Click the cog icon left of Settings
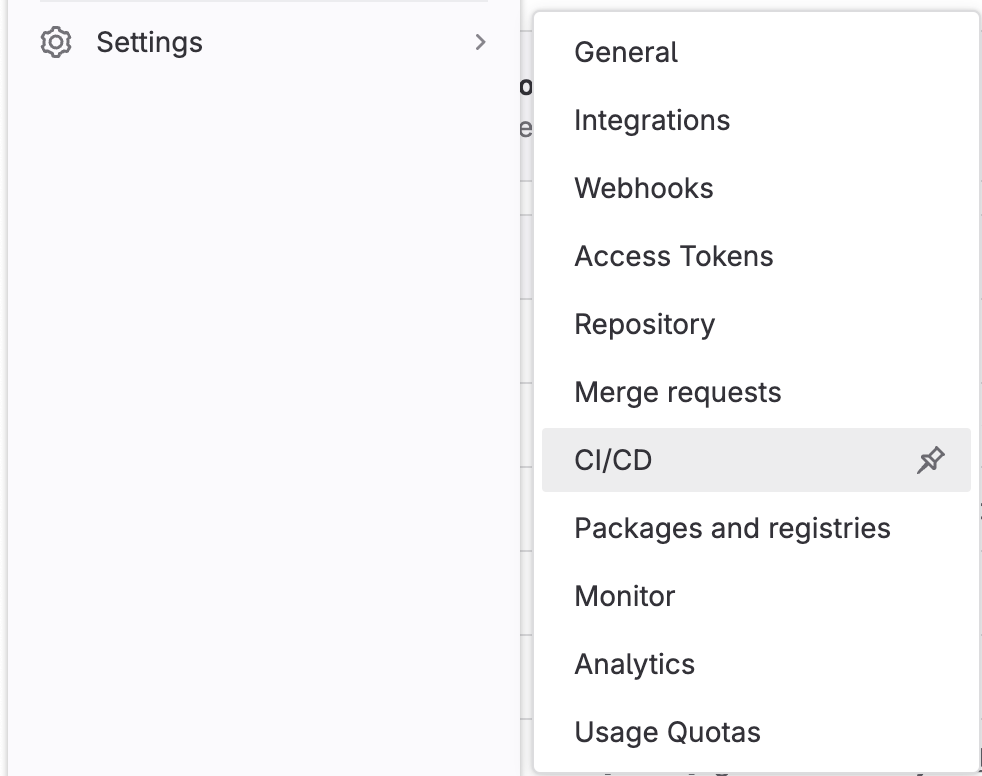Image resolution: width=982 pixels, height=776 pixels. pyautogui.click(x=56, y=43)
